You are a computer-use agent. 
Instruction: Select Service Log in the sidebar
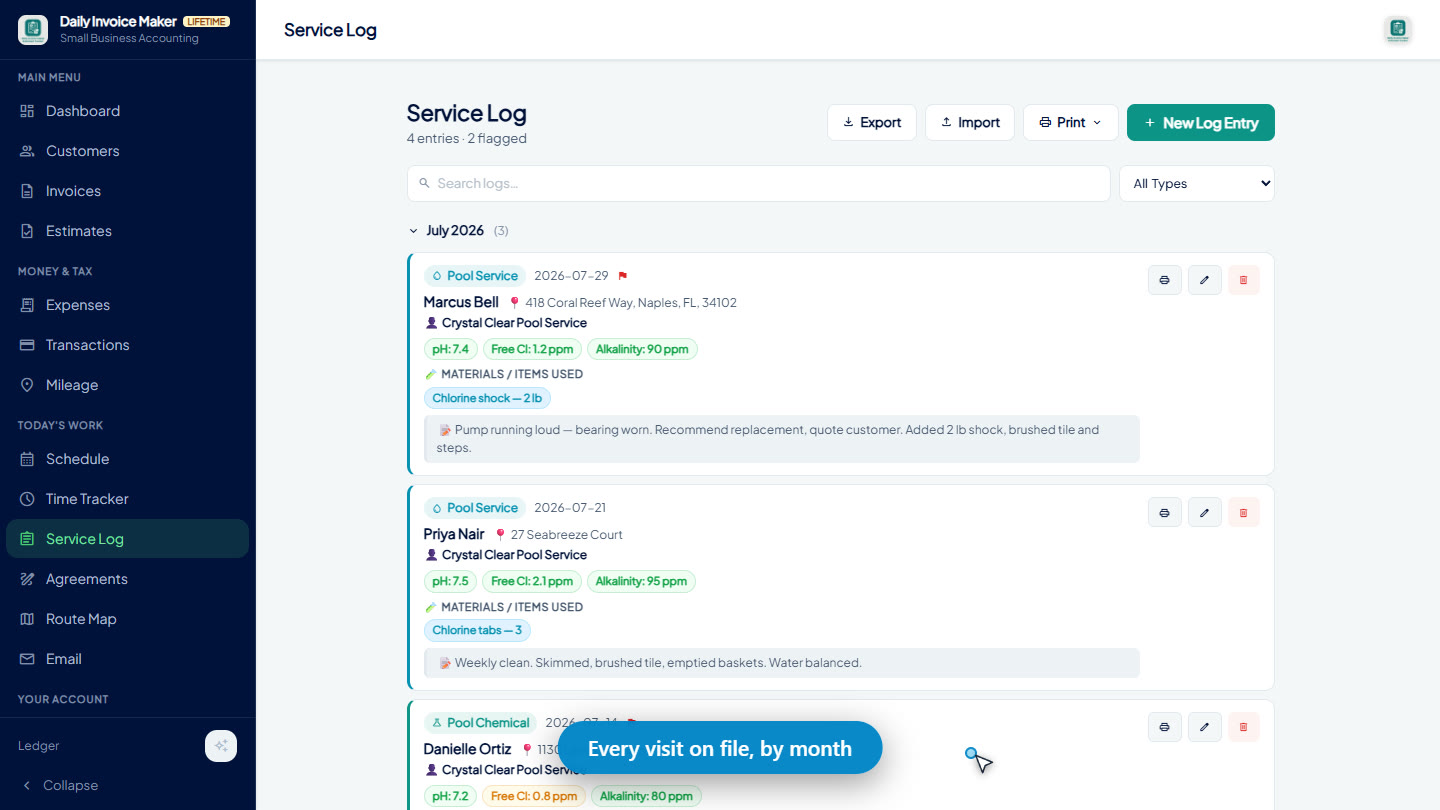[x=127, y=539]
